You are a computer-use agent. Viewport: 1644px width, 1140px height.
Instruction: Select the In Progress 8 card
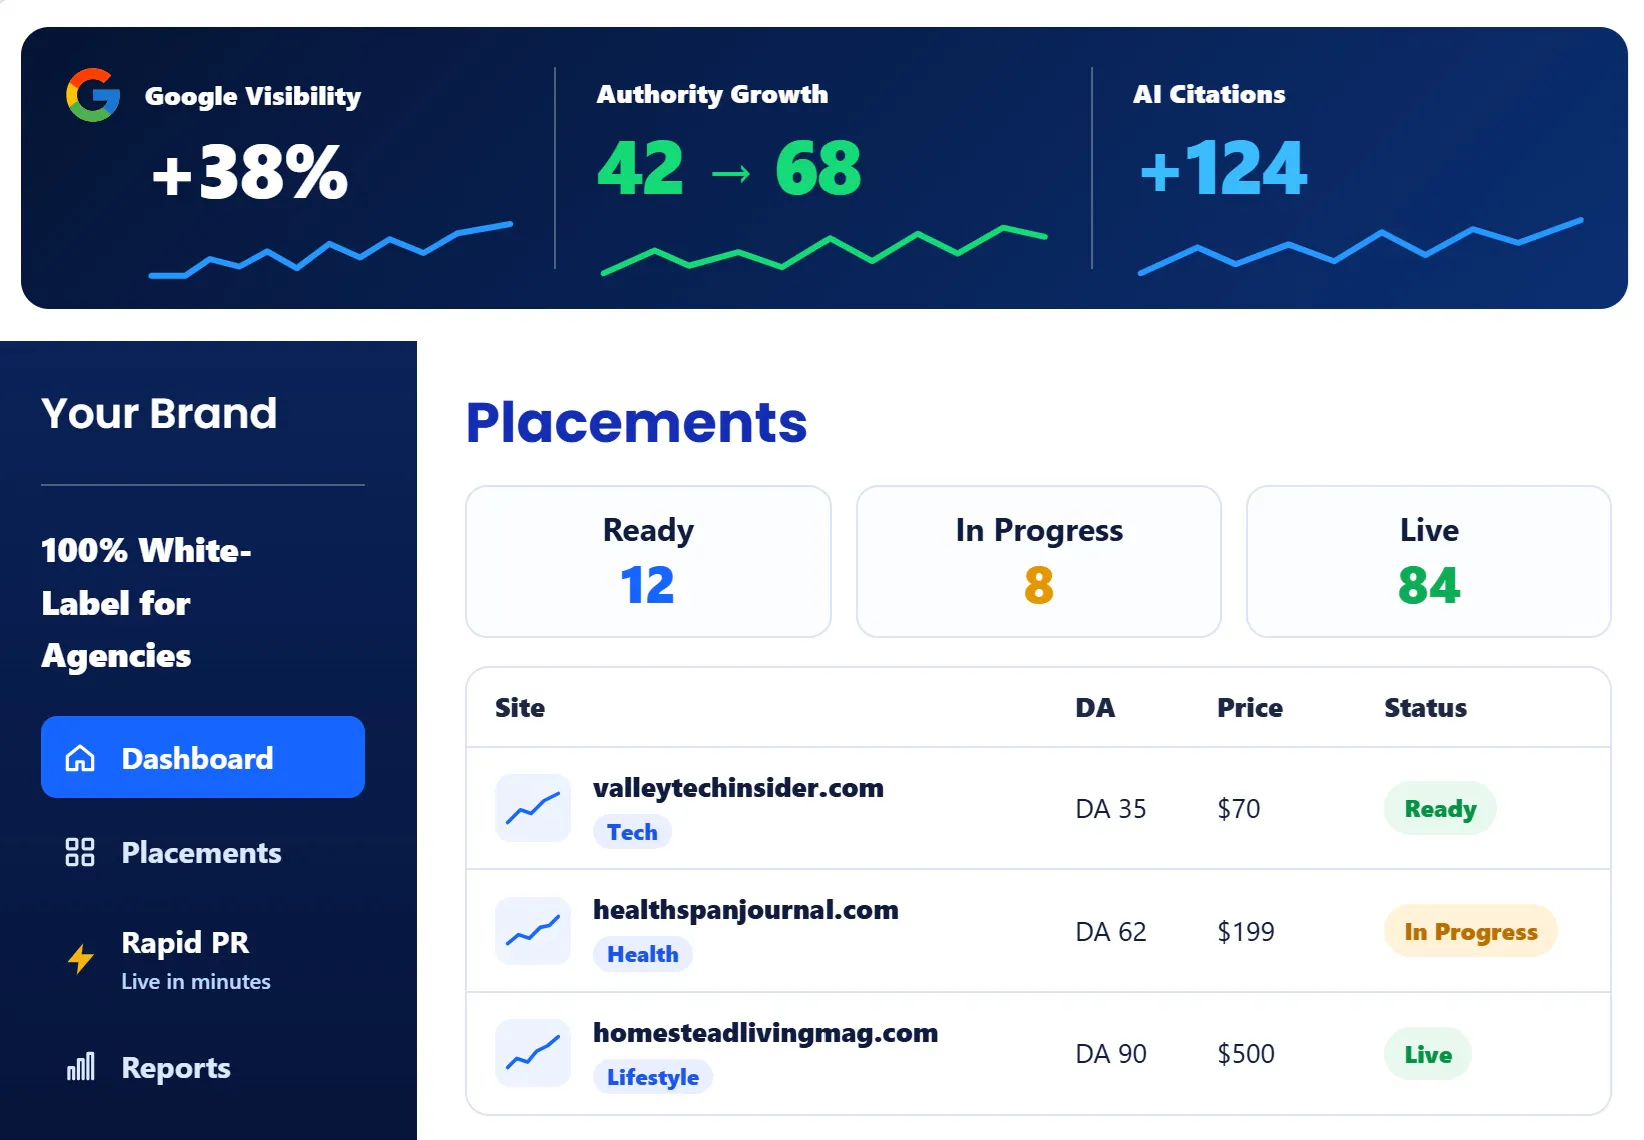(x=1039, y=561)
